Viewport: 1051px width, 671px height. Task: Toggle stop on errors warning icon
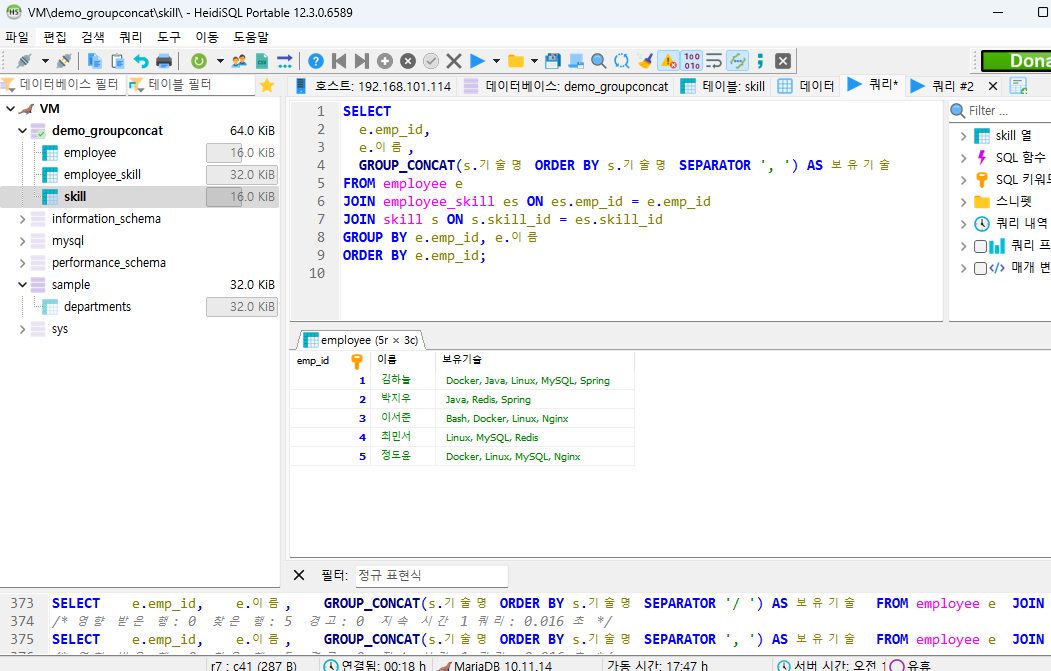point(668,61)
